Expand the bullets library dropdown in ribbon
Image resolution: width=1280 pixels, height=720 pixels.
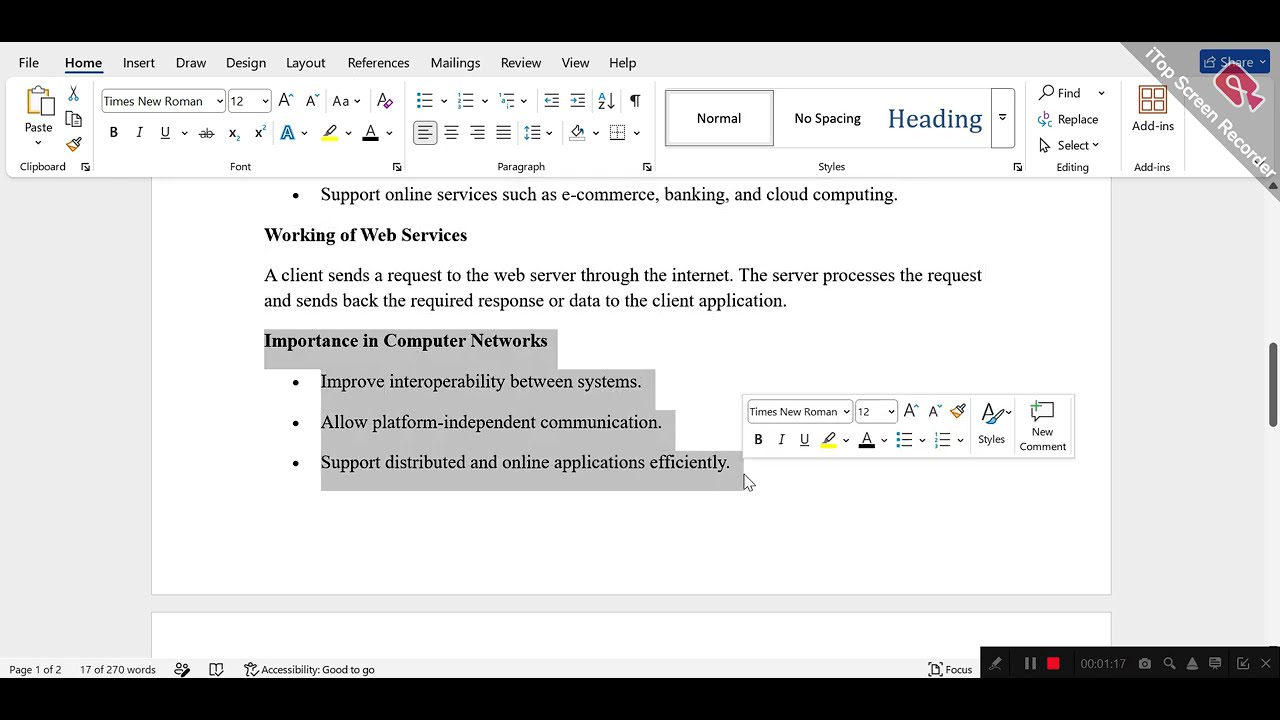(x=443, y=101)
